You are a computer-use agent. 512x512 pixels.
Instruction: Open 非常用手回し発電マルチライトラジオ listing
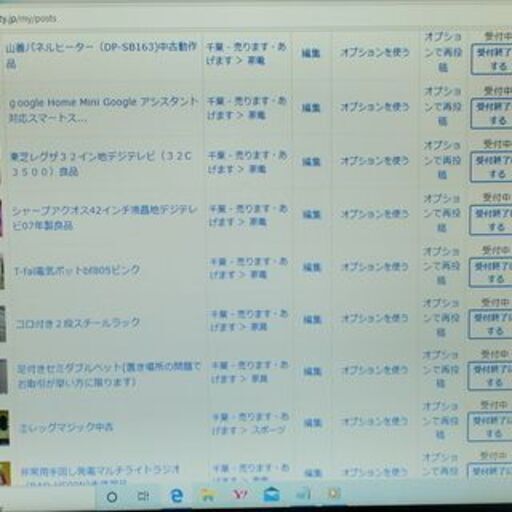tap(100, 471)
